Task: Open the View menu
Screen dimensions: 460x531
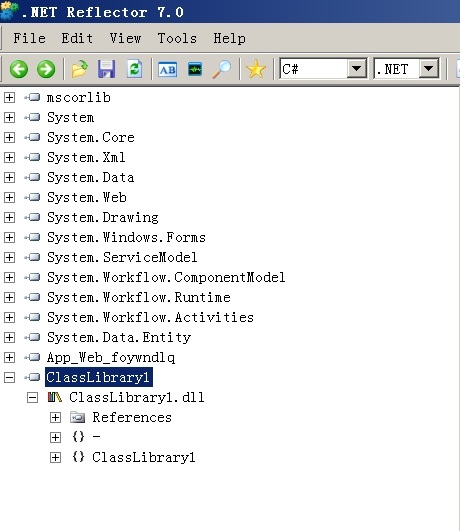Action: click(x=125, y=38)
